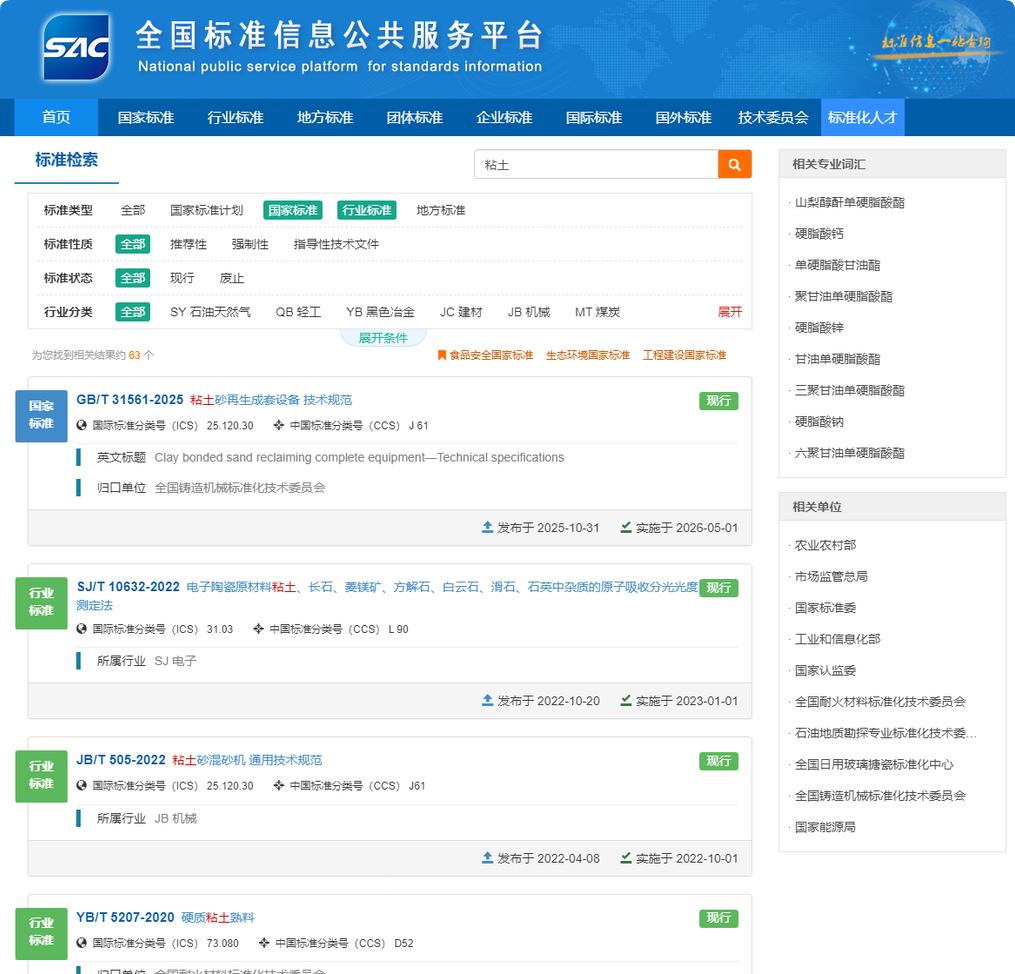Click the globe ICS icon in JB/T 505-2022 row
Image resolution: width=1015 pixels, height=974 pixels.
pos(82,785)
